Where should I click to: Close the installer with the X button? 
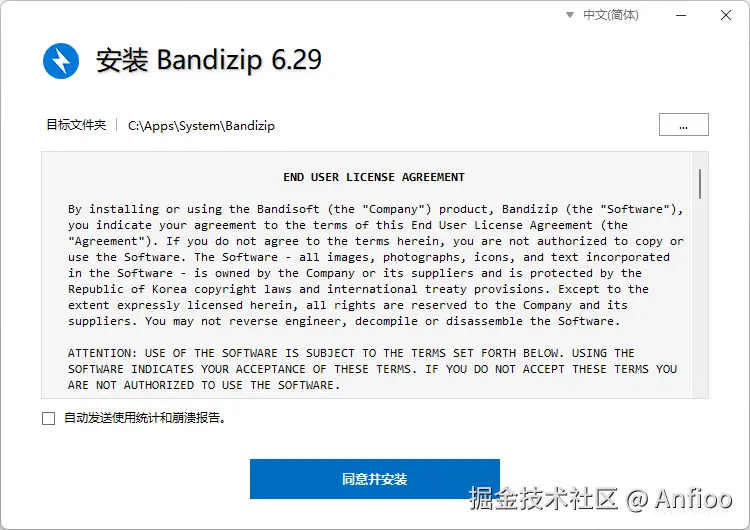tap(726, 15)
